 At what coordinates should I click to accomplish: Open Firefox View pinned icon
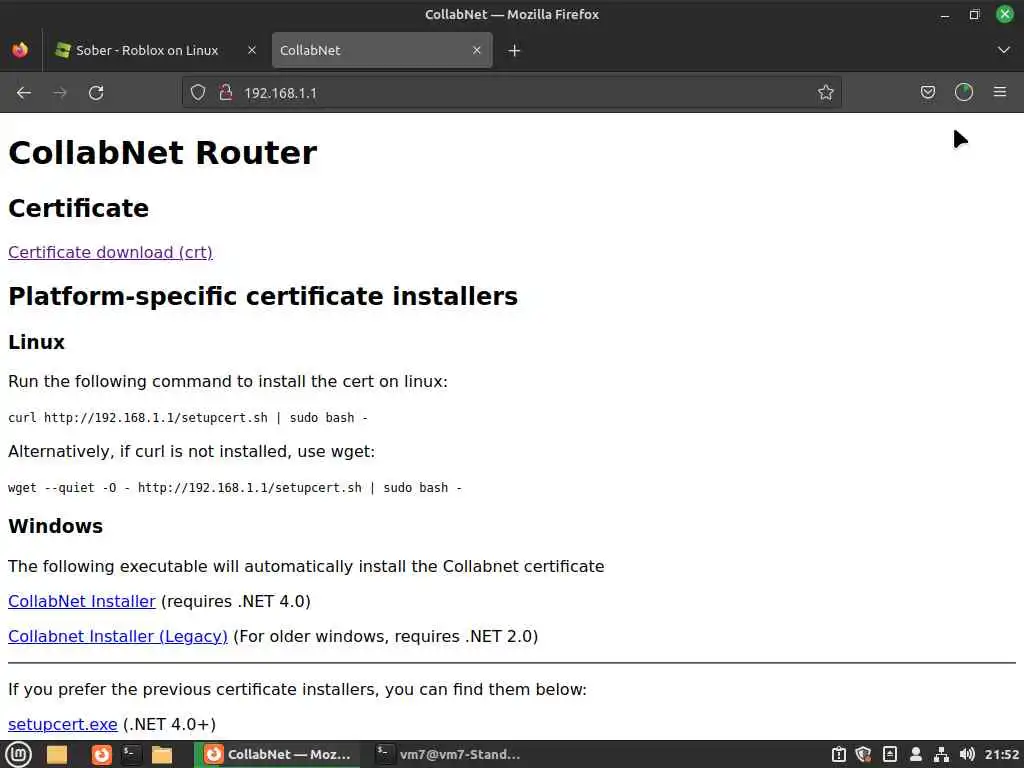click(x=20, y=50)
